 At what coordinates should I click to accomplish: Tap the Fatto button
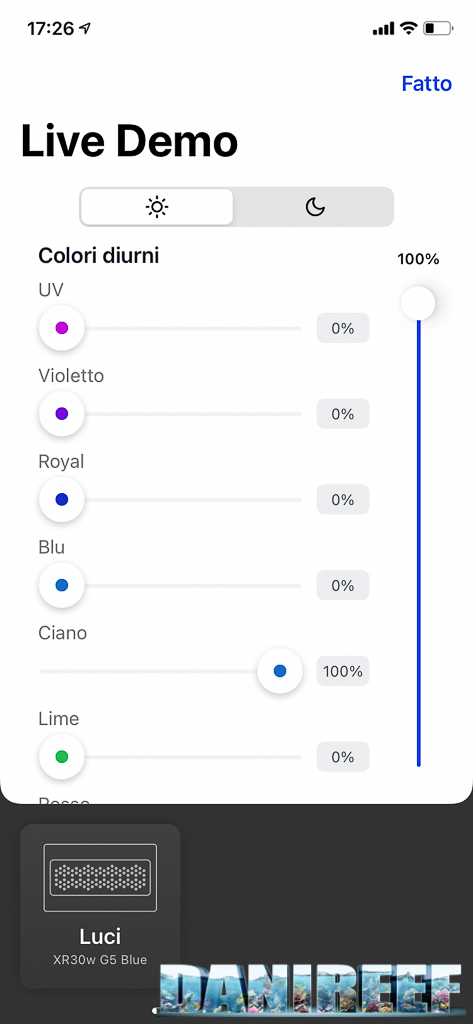(x=427, y=84)
